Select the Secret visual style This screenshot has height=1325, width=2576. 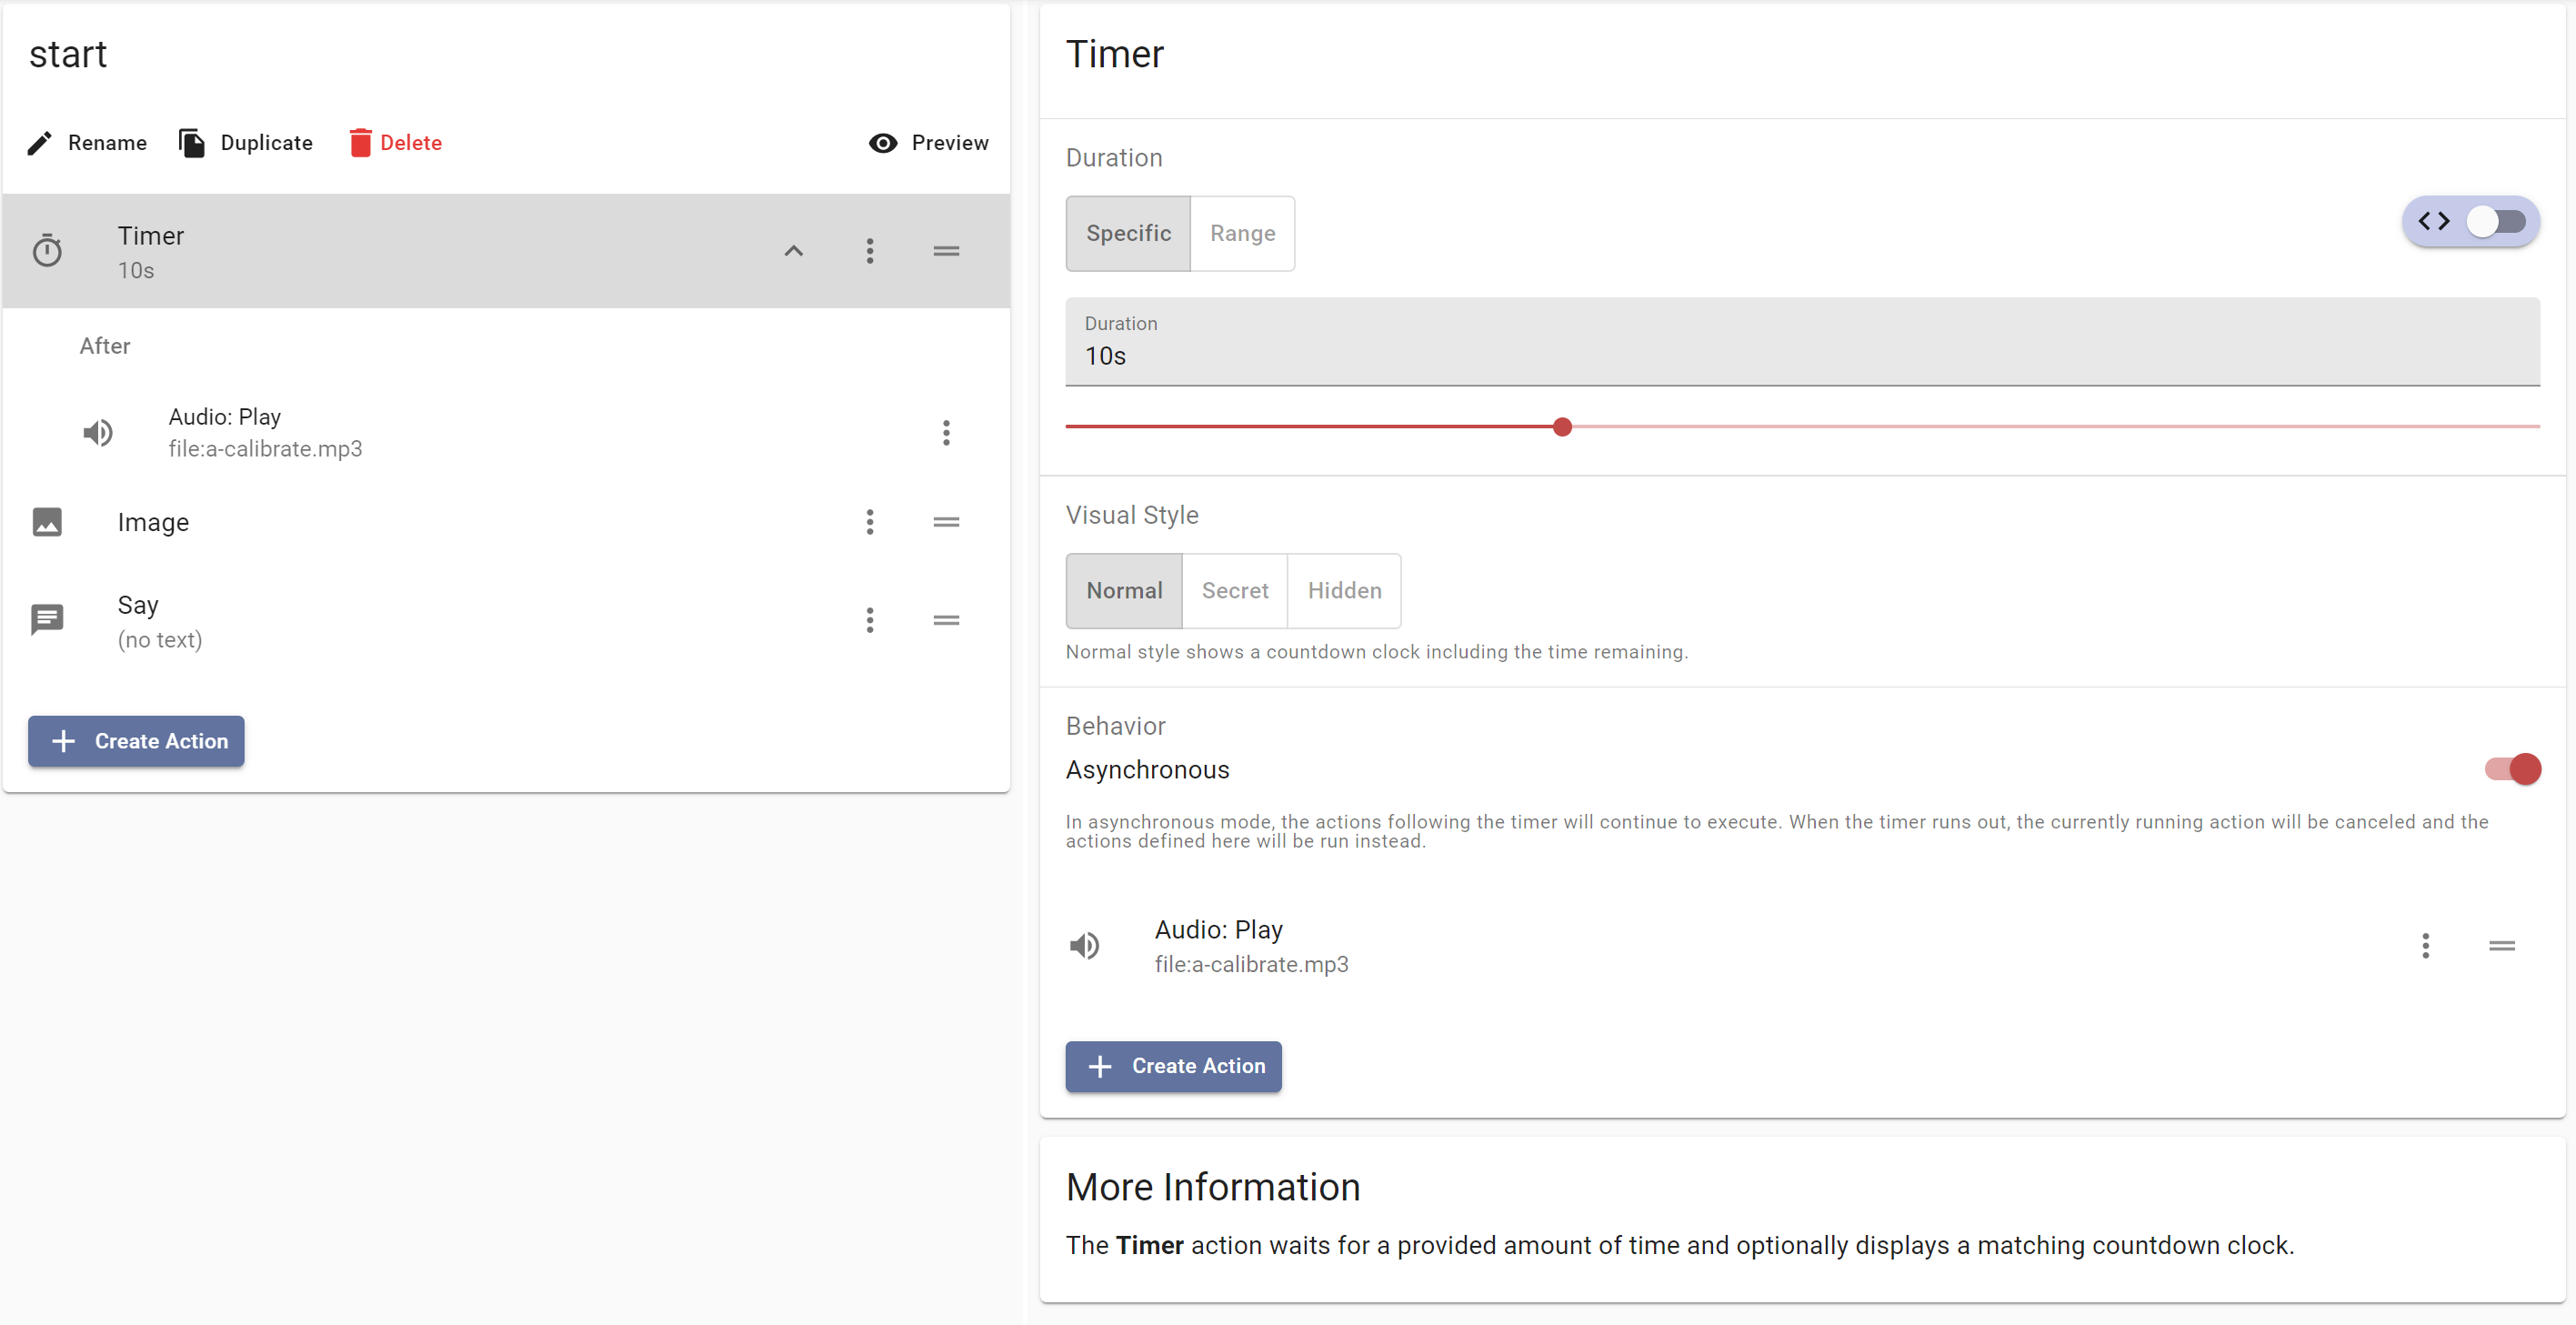click(1235, 591)
